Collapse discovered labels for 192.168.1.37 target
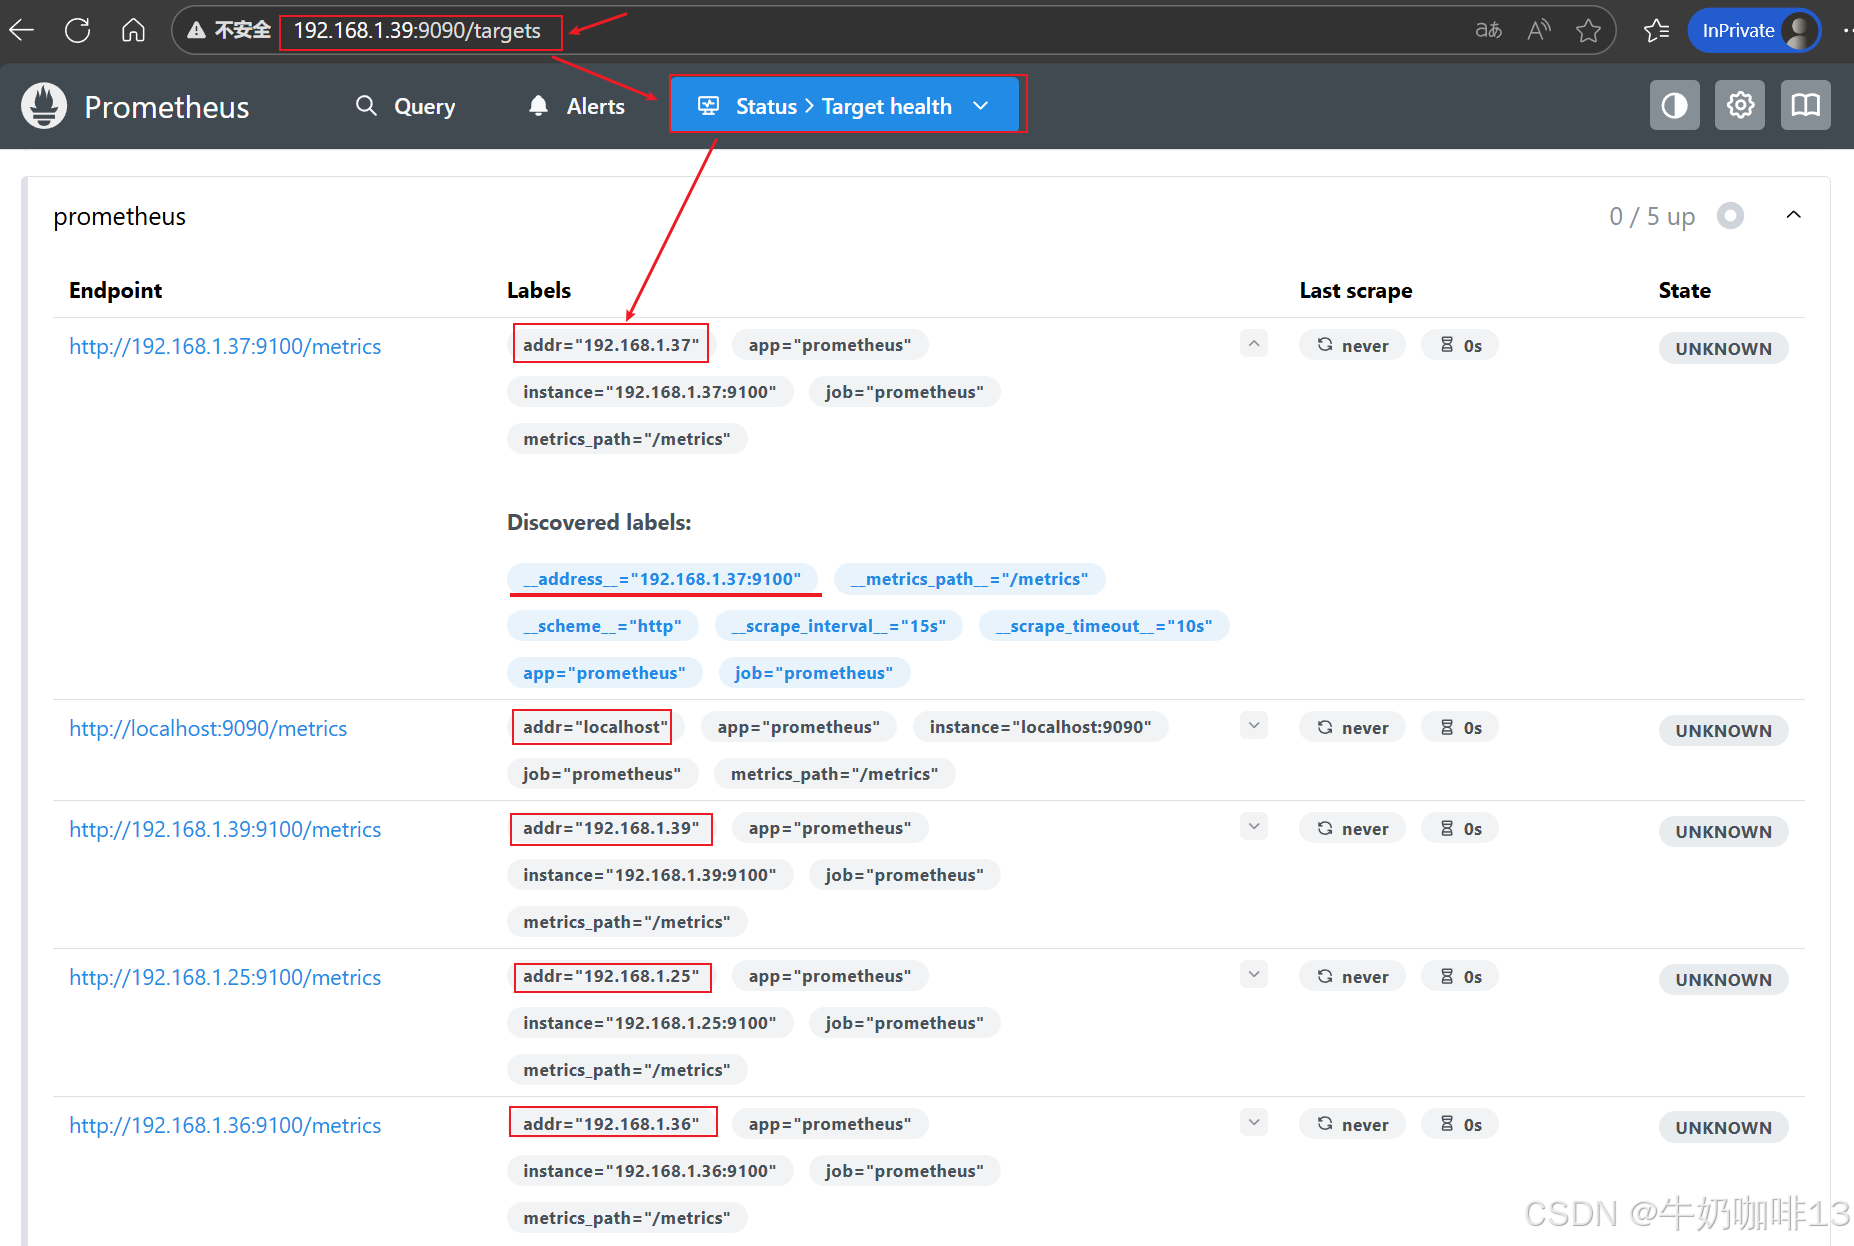1854x1246 pixels. 1254,344
